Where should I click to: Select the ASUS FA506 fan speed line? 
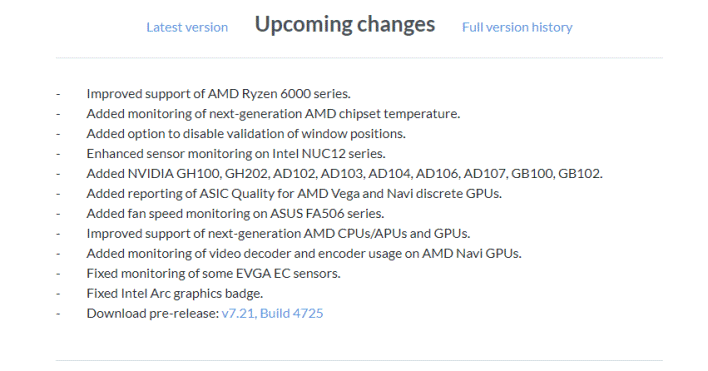click(x=235, y=213)
